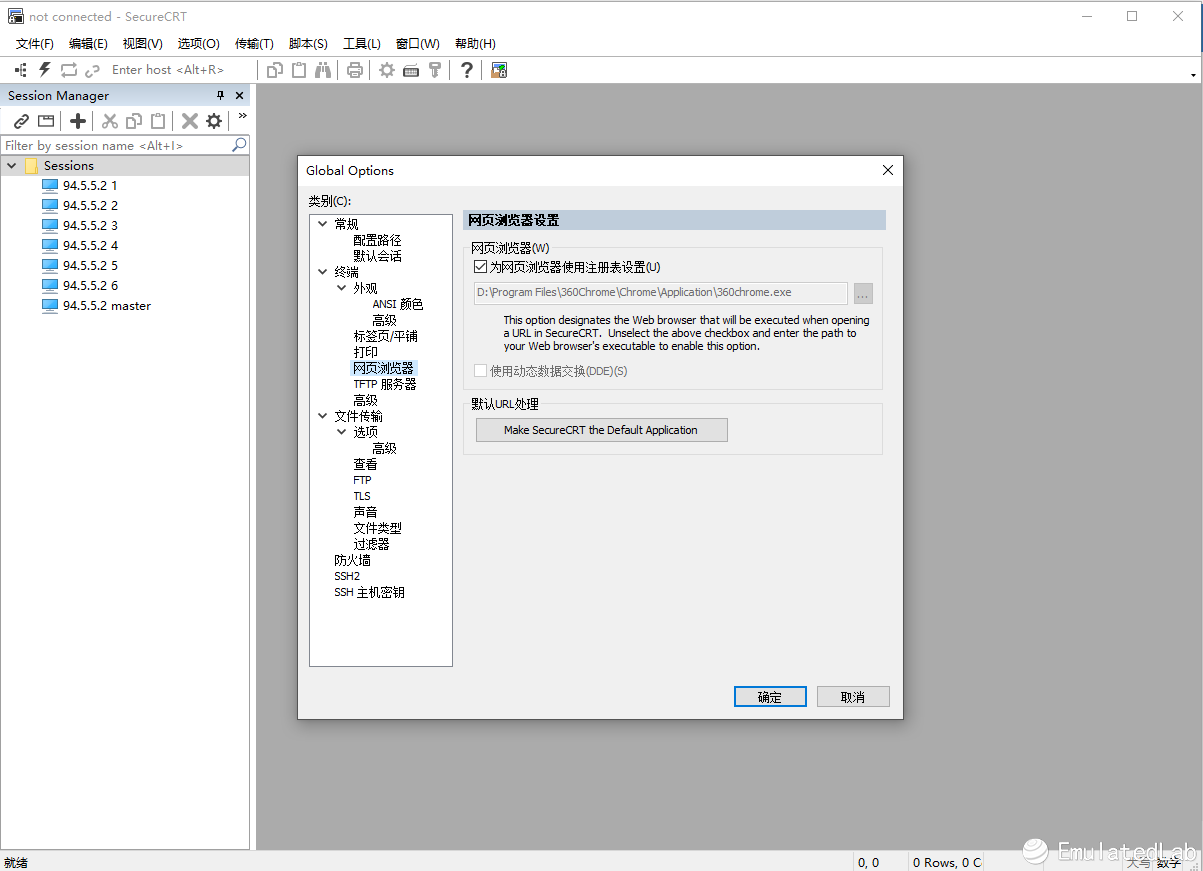Open the 窗口(W) menu
This screenshot has width=1203, height=871.
(417, 43)
